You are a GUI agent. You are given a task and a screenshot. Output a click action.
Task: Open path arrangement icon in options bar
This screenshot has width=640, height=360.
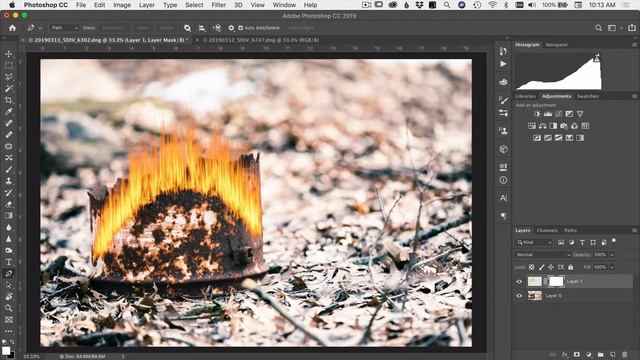(217, 28)
